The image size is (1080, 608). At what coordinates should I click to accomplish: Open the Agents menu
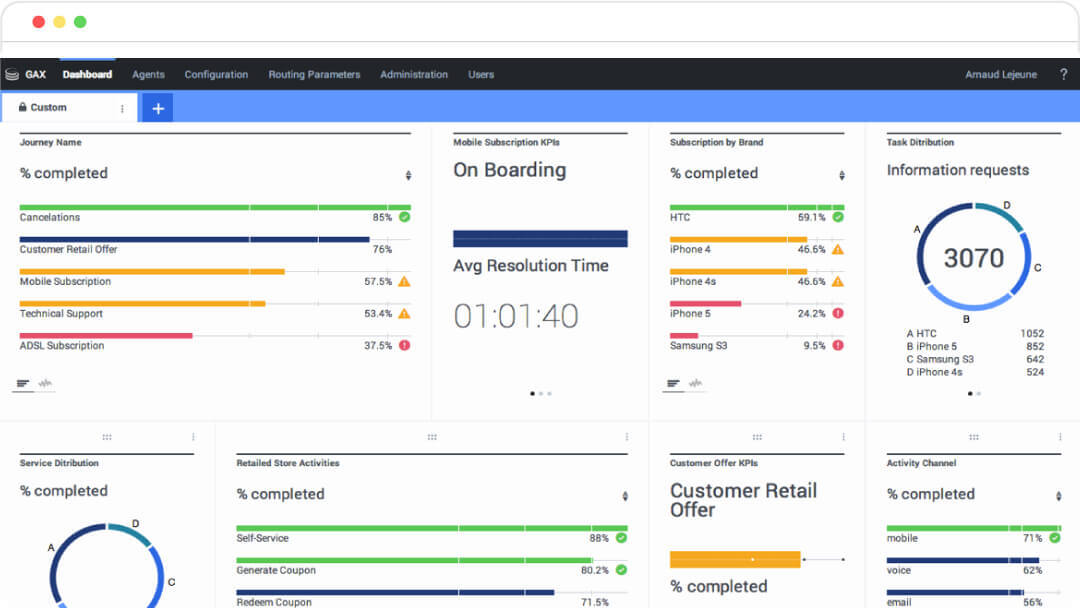148,74
